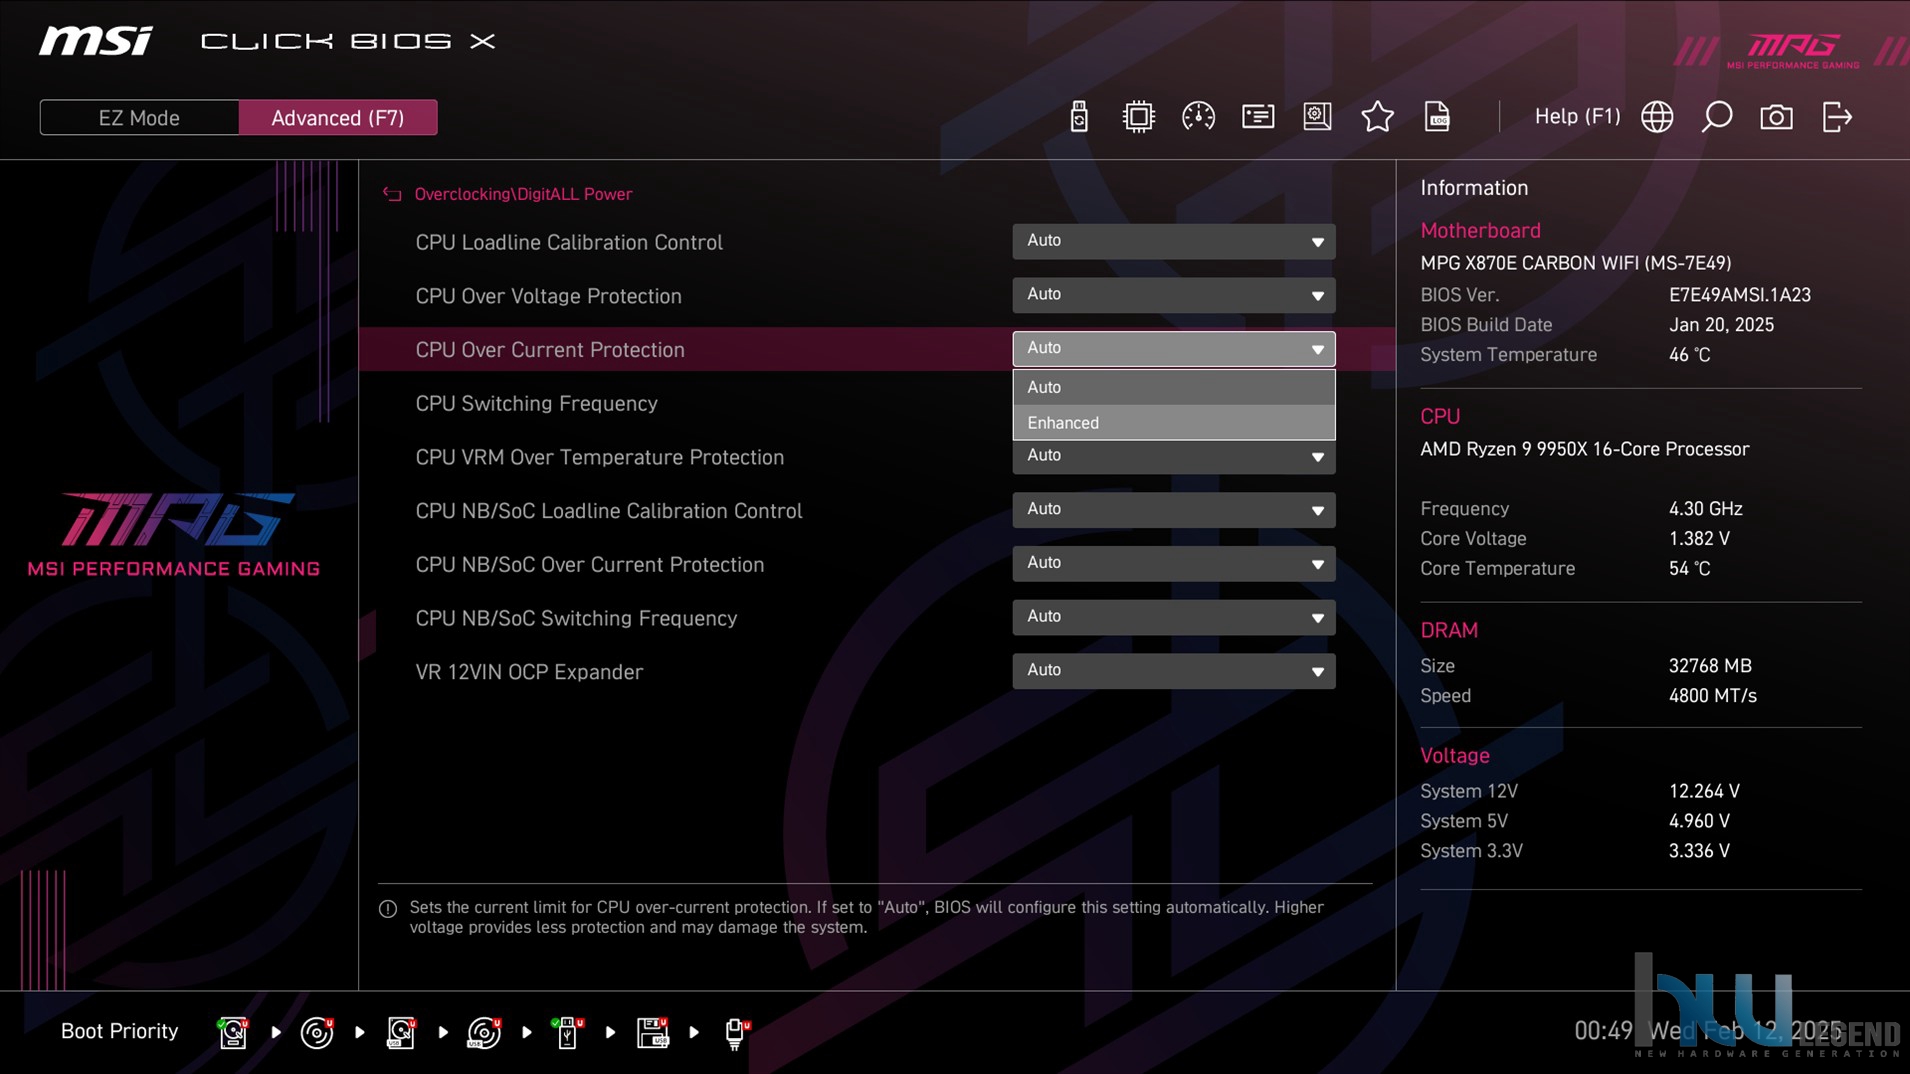Select CPU NB/SoC Over Current Protection label
1910x1074 pixels.
tap(589, 565)
